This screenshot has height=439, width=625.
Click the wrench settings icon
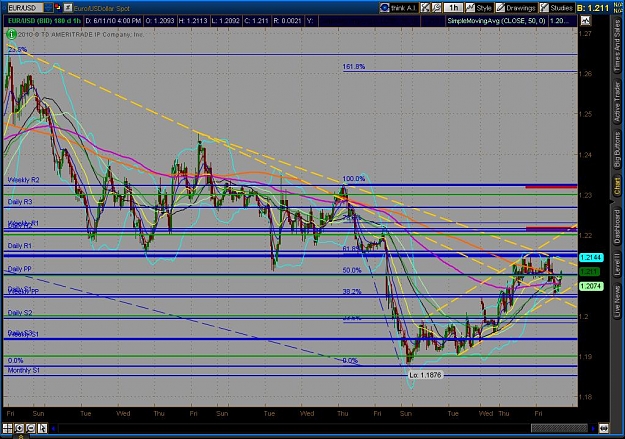pos(436,8)
